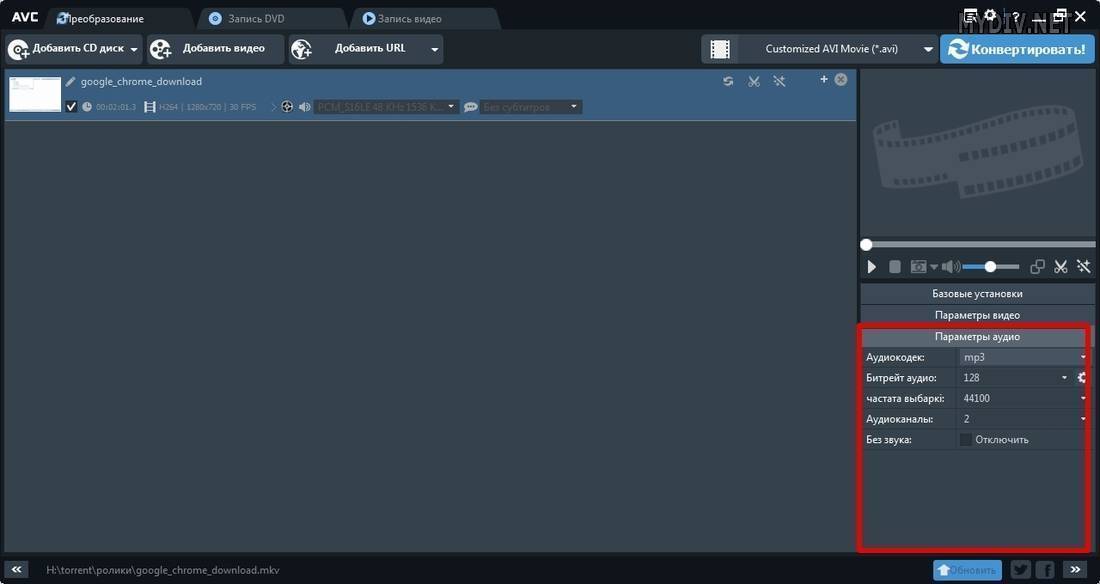Click the film icon beside the output profile

720,49
